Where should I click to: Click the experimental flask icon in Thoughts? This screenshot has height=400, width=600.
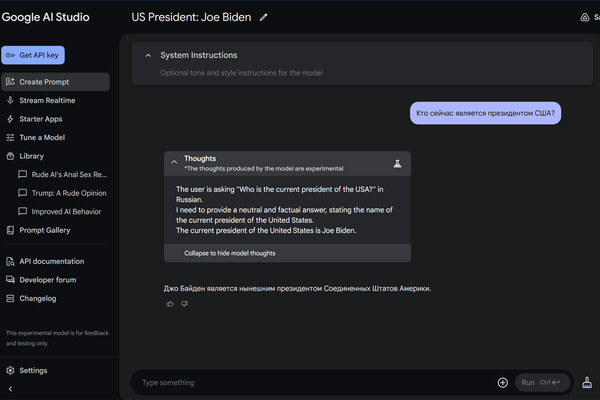tap(396, 162)
